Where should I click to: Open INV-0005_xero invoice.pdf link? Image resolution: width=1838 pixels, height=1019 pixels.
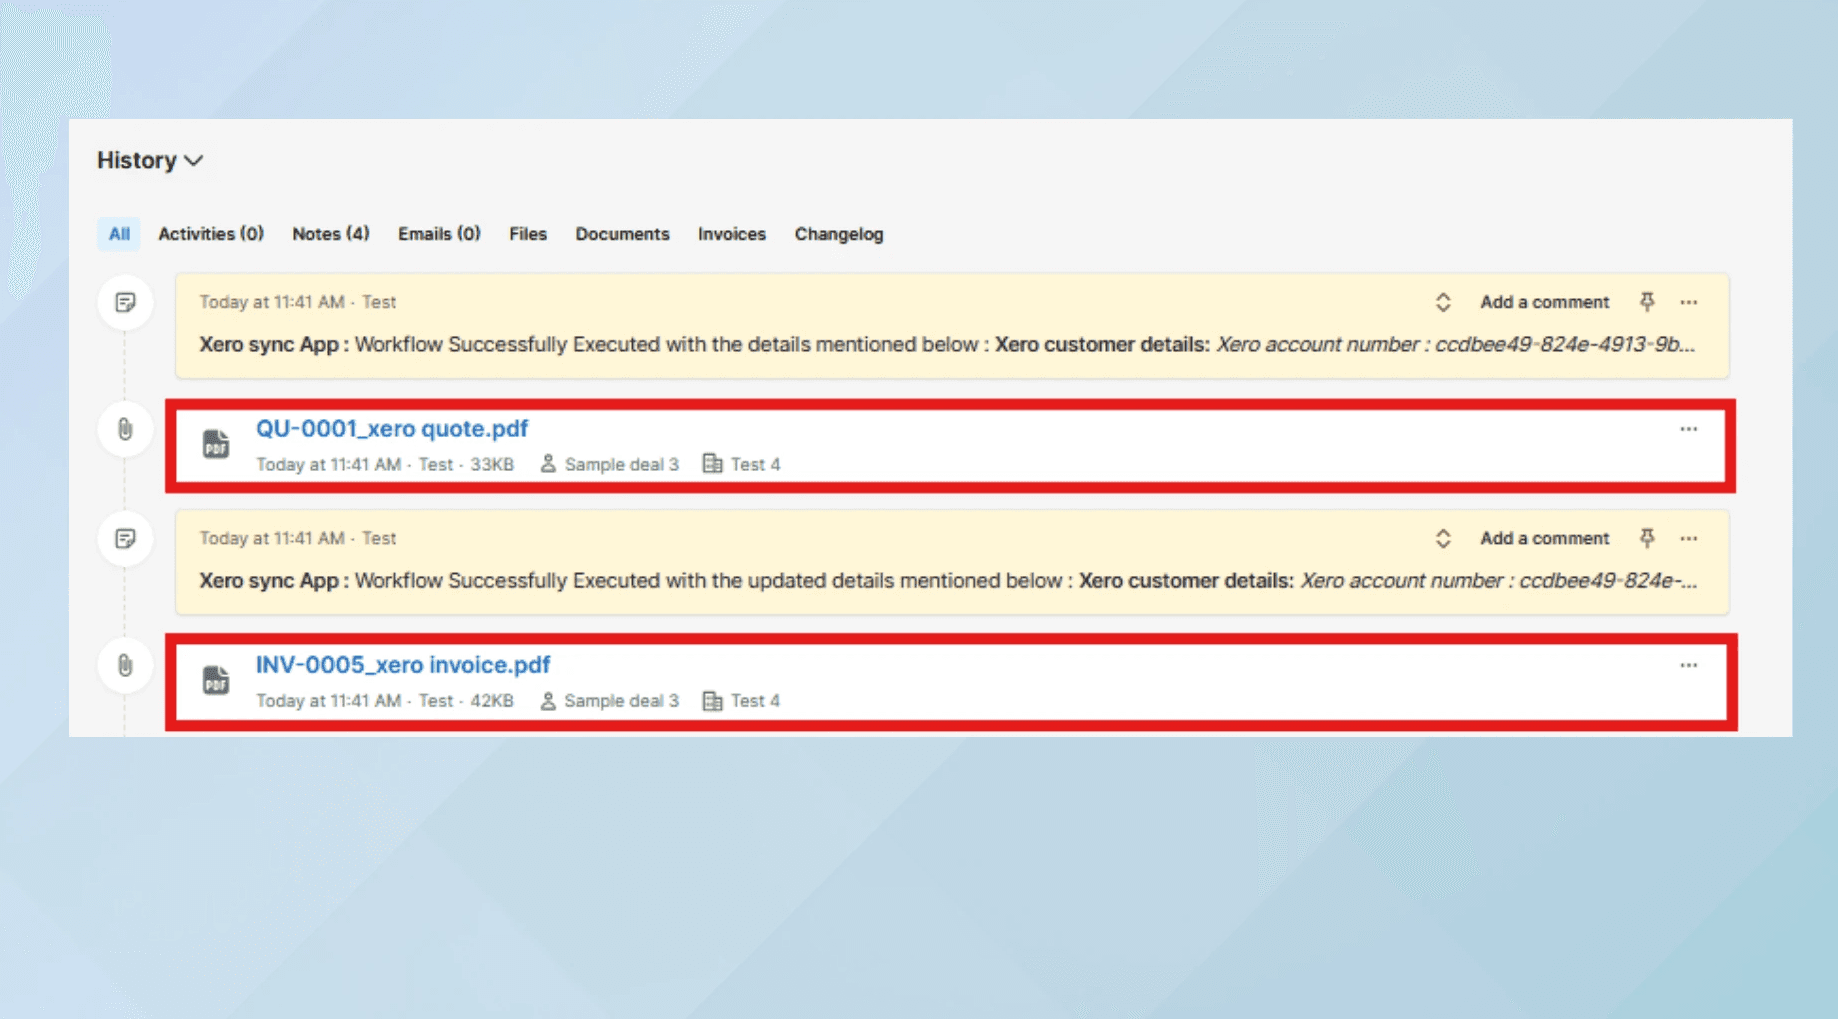pyautogui.click(x=403, y=665)
